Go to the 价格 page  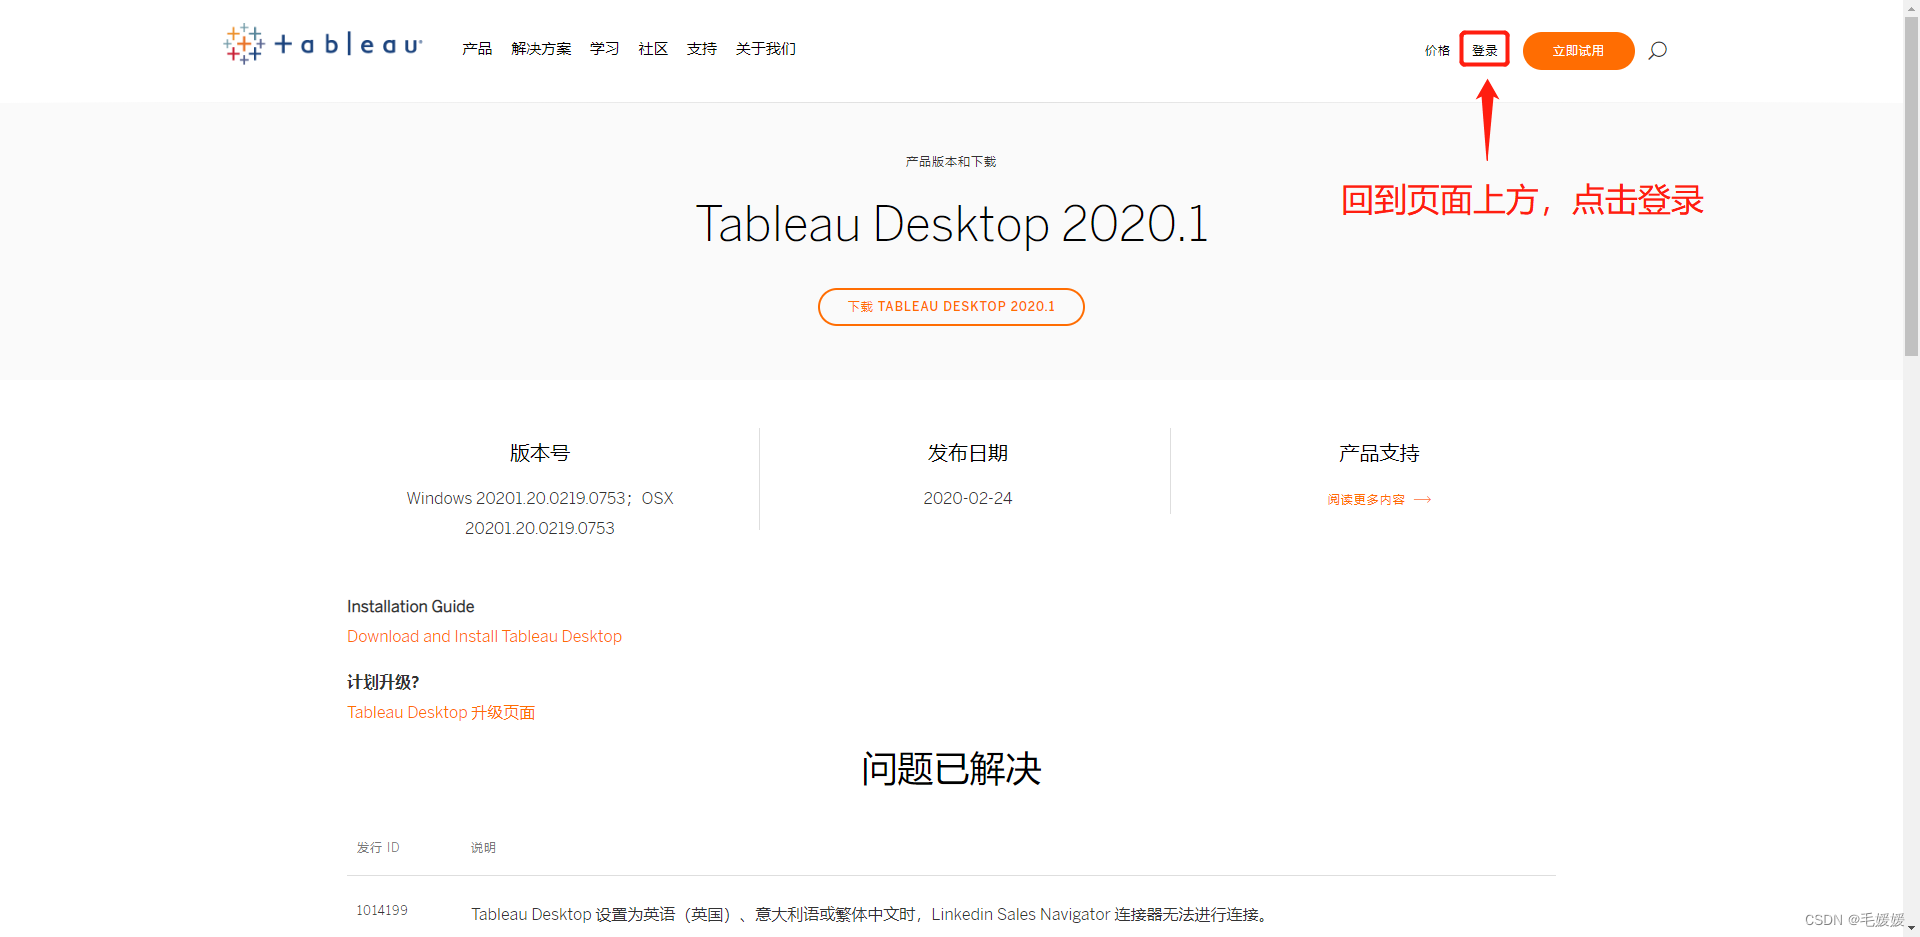1437,50
